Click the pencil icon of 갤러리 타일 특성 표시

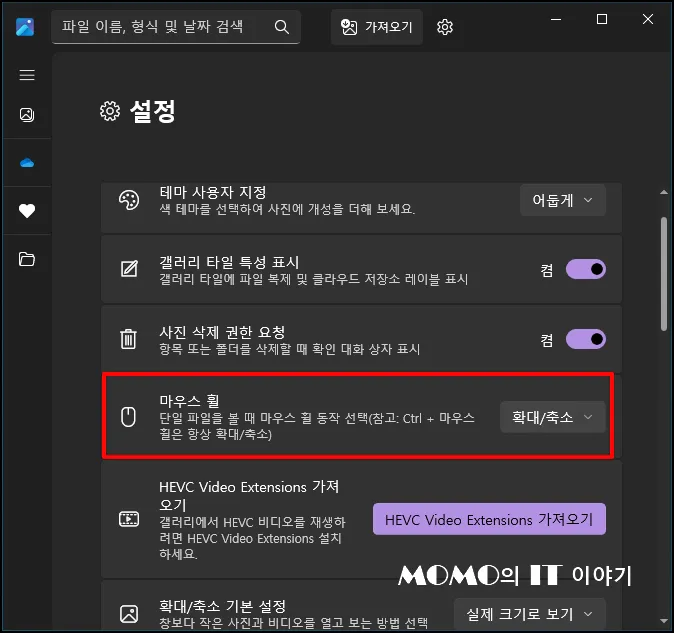pos(129,269)
